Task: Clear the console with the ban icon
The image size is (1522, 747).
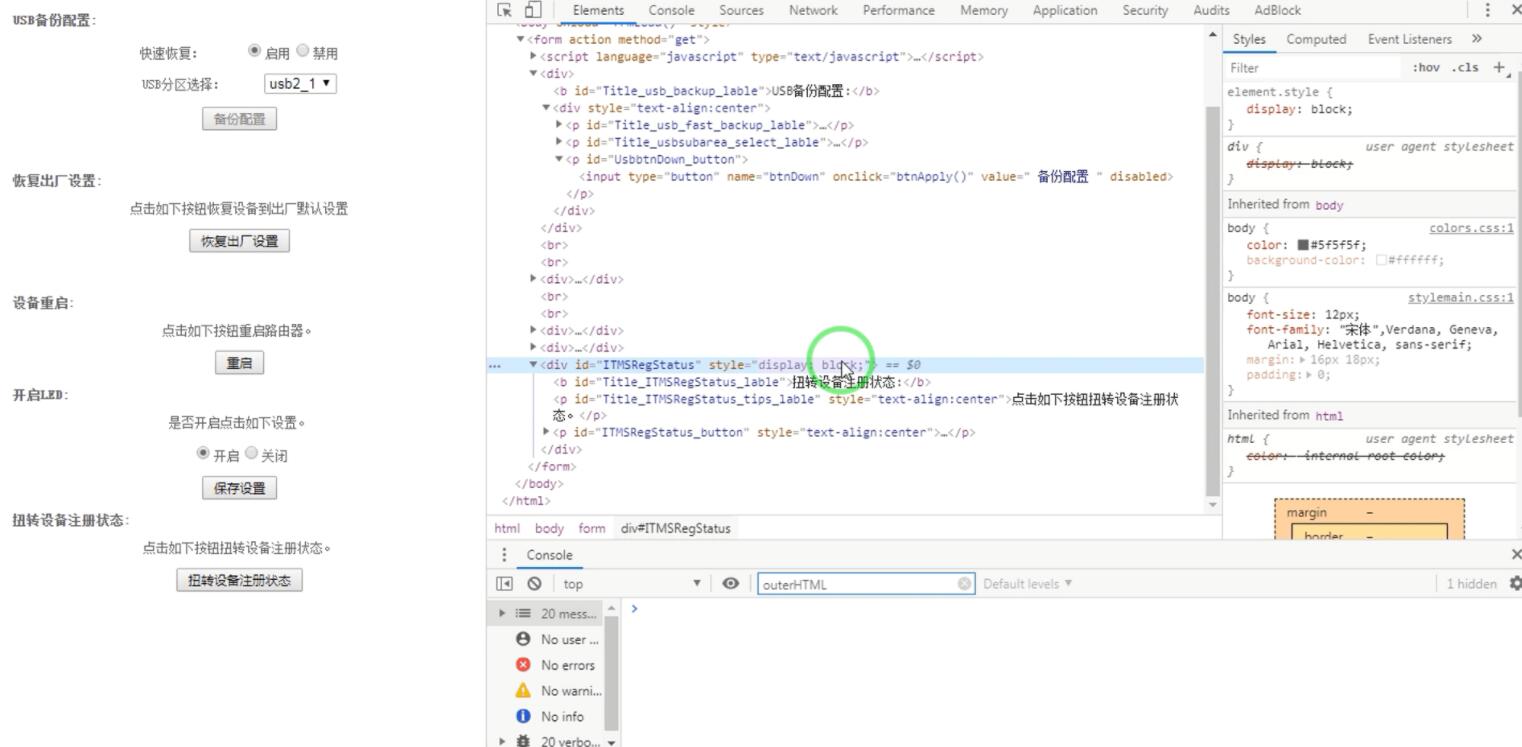Action: [534, 584]
